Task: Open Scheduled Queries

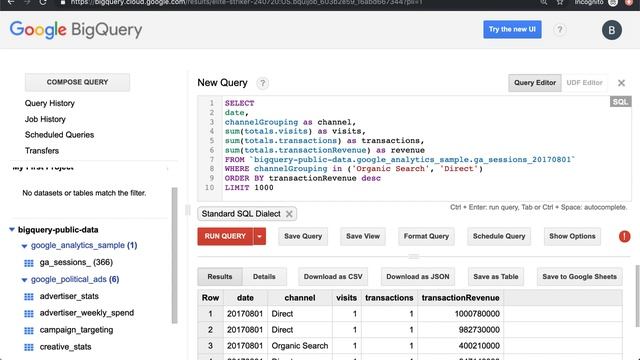Action: pyautogui.click(x=60, y=135)
